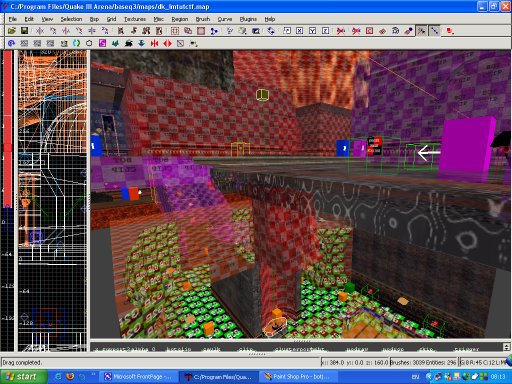Flip selection along X axis

point(40,31)
